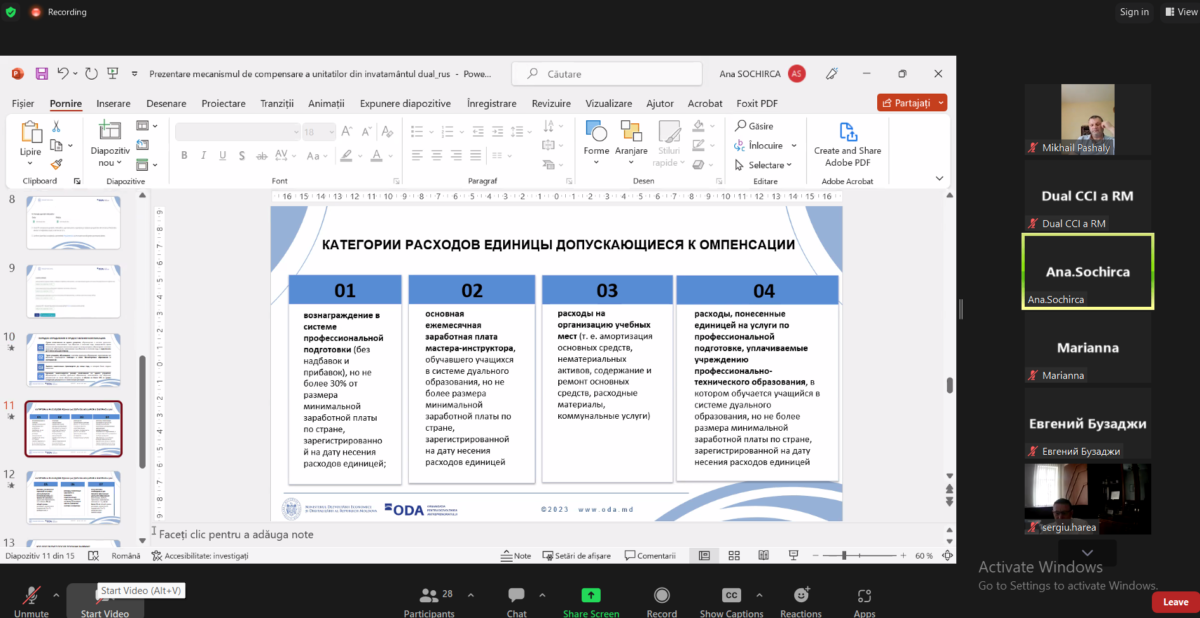Click Accesibilitate: investigați status entry
The width and height of the screenshot is (1200, 618).
[200, 555]
